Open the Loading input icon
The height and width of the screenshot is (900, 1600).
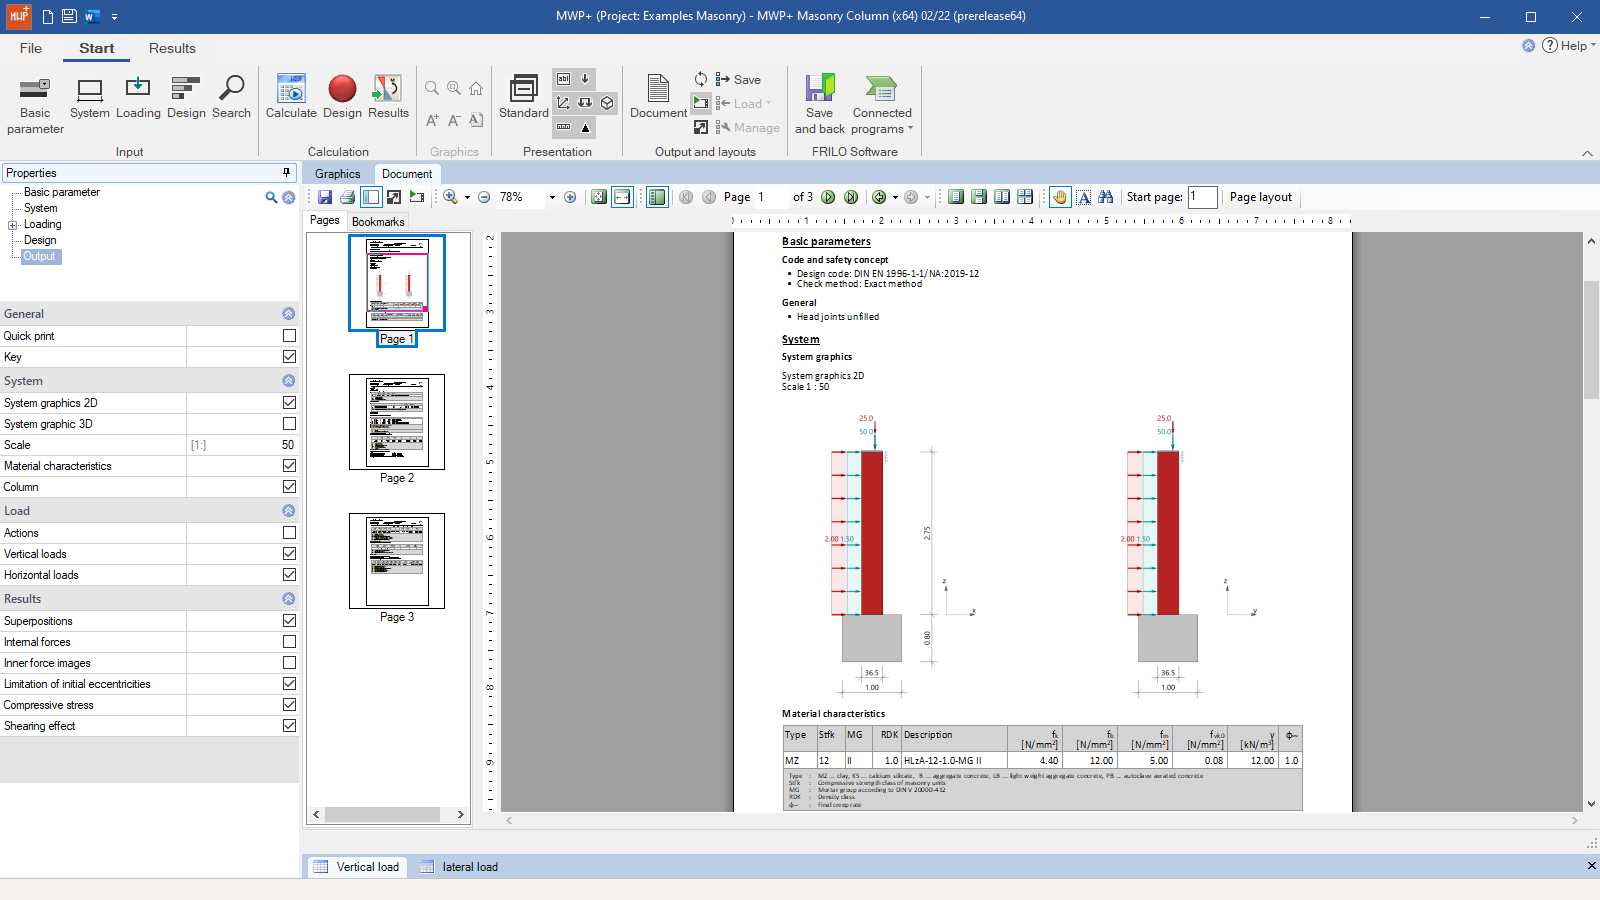click(138, 98)
